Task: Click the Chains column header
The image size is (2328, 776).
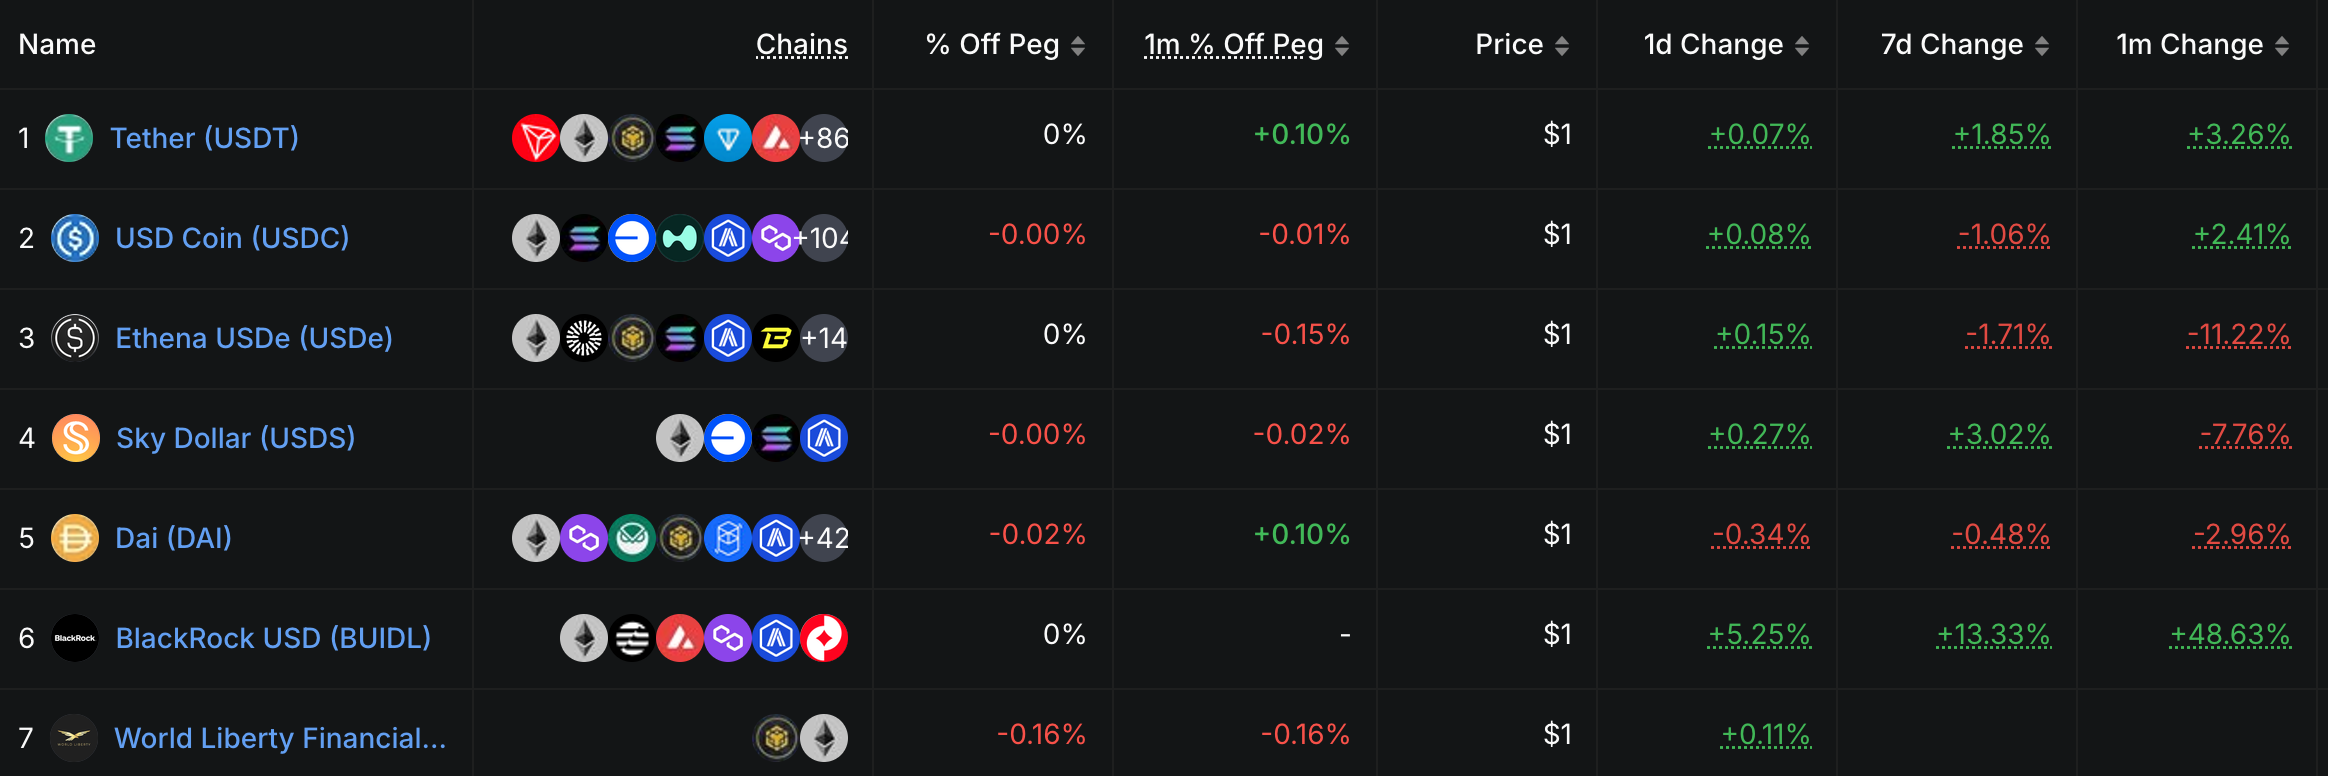Action: tap(801, 45)
